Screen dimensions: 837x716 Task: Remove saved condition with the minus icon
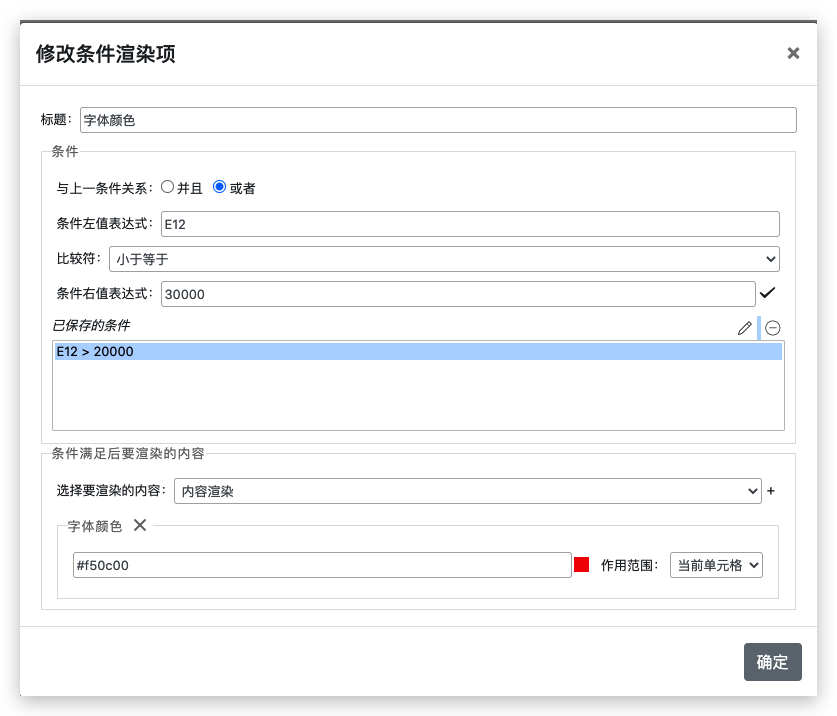coord(772,328)
